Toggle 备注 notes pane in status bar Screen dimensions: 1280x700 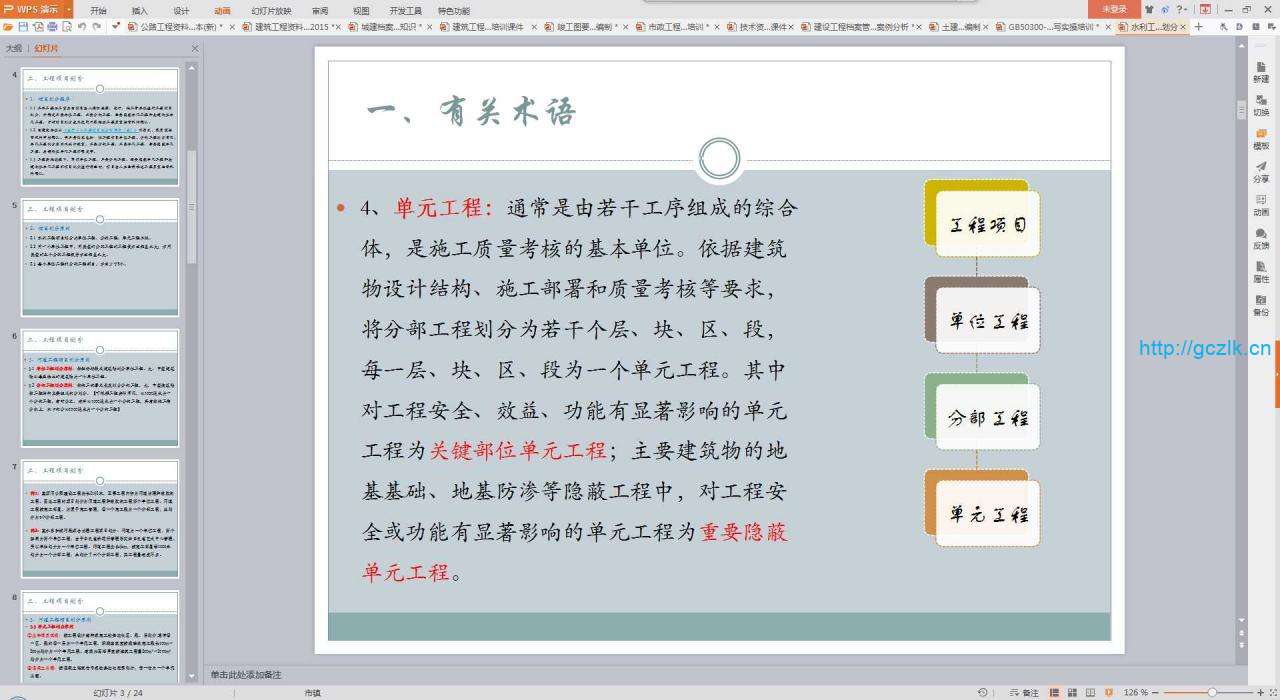click(x=1024, y=692)
